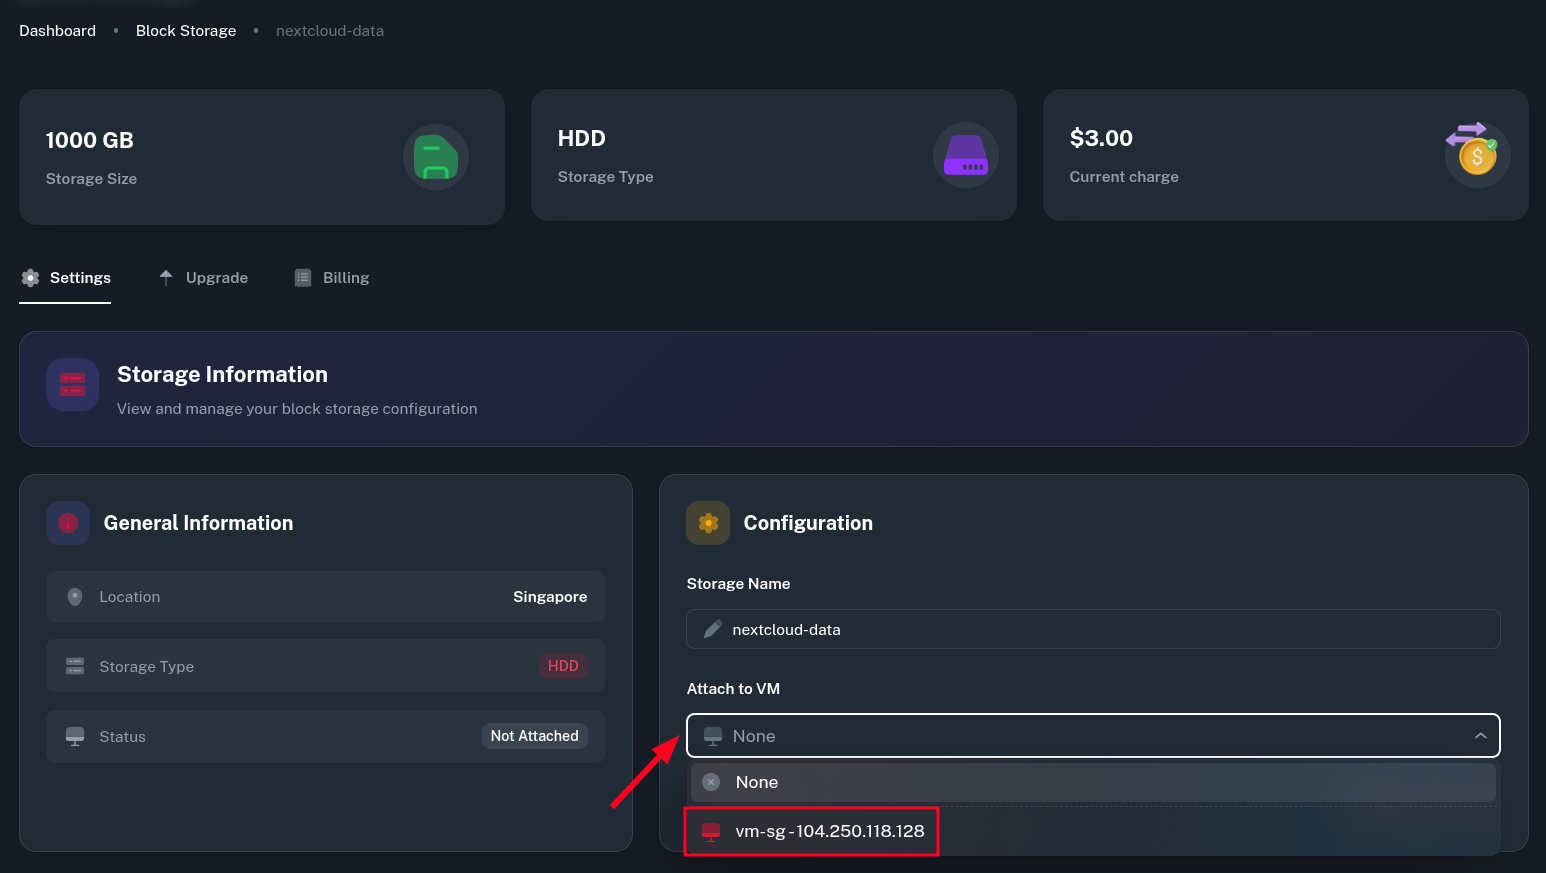Click the red HDD storage type badge
This screenshot has height=873, width=1546.
coord(563,666)
